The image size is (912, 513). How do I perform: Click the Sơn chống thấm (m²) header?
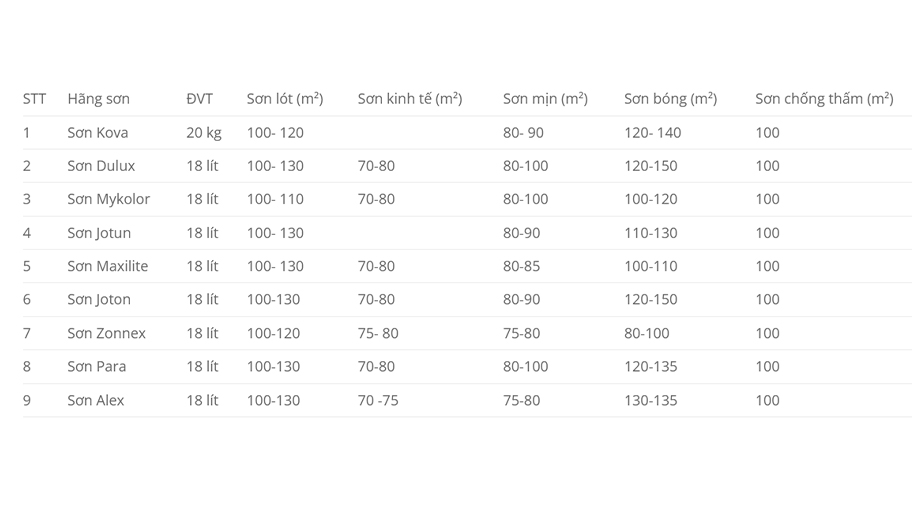823,99
